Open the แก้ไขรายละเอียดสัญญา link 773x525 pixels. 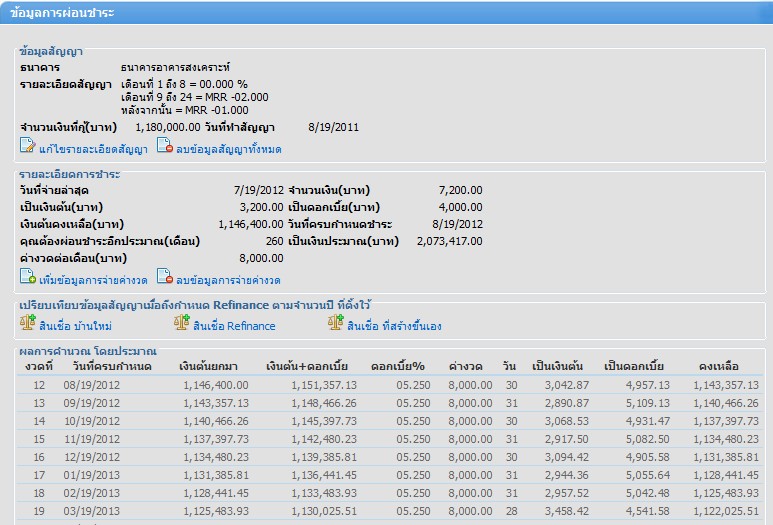click(93, 149)
